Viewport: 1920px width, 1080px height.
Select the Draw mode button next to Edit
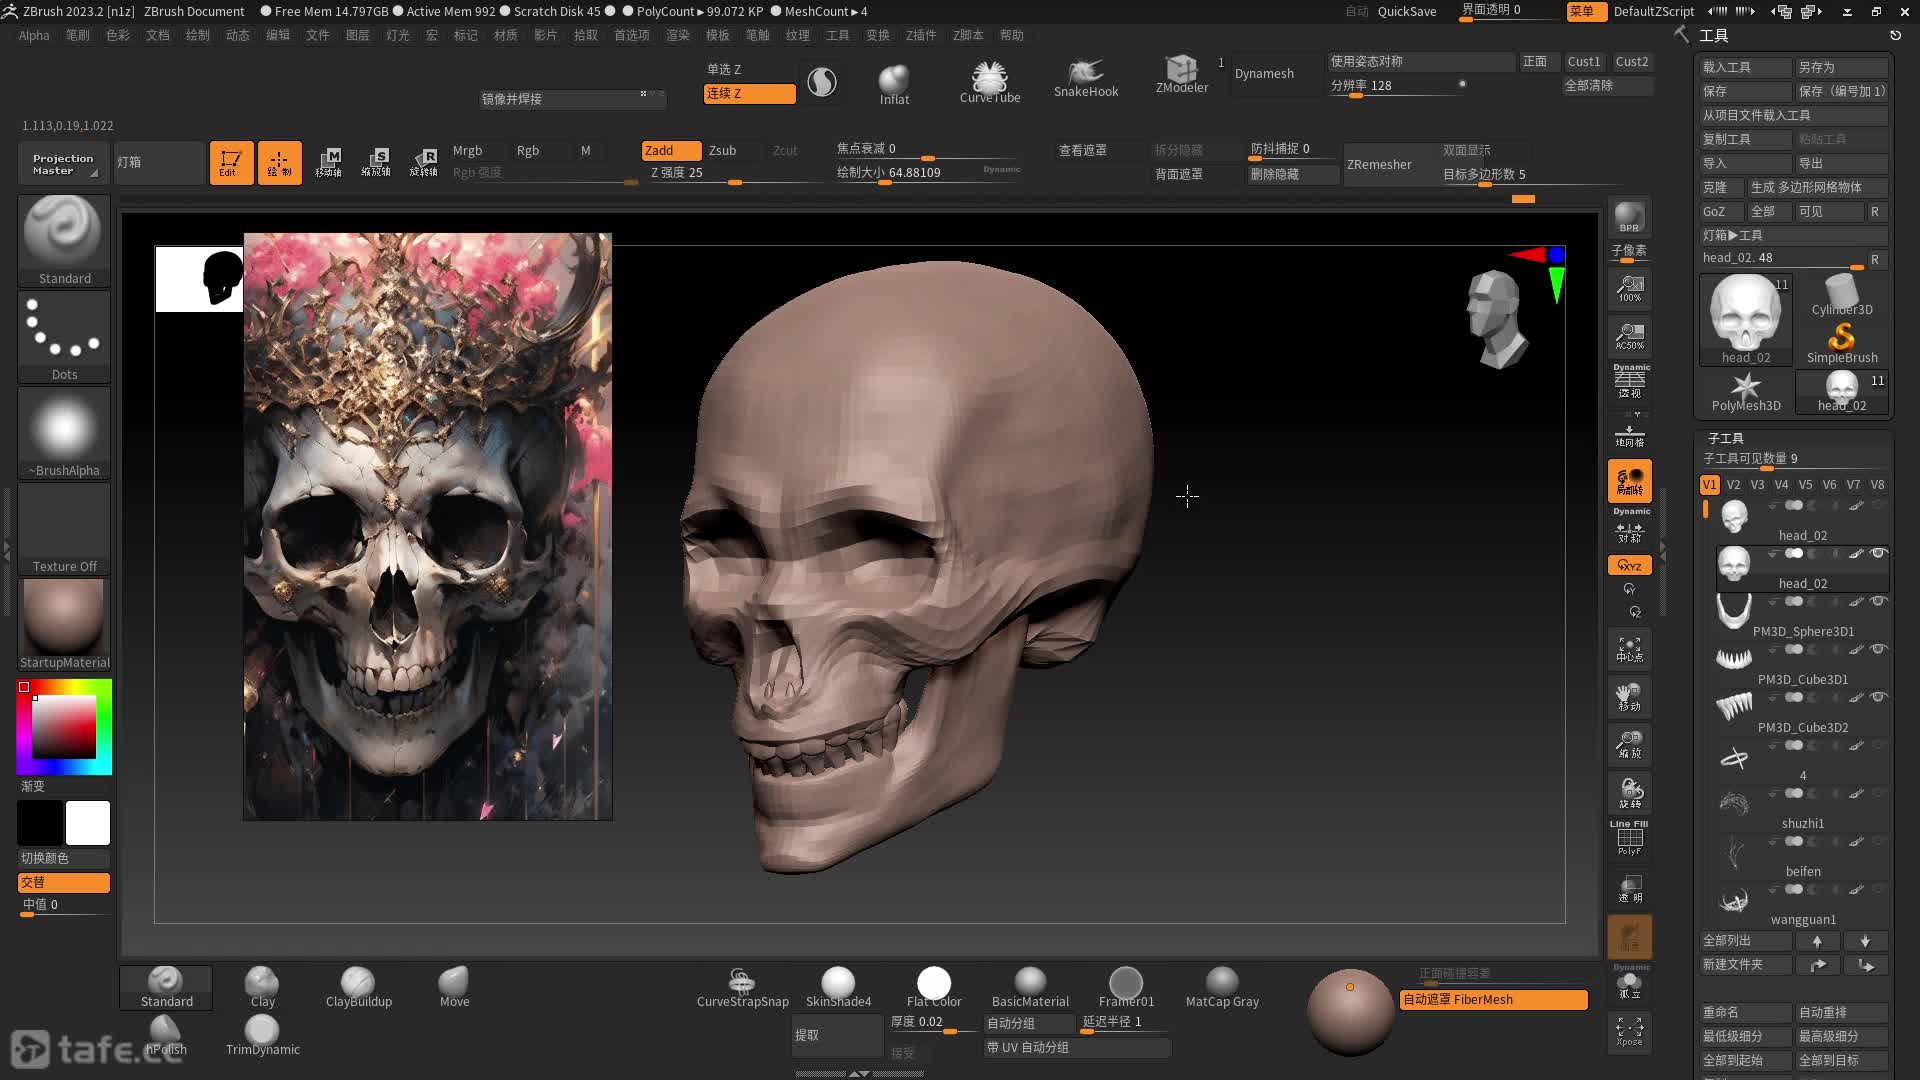coord(279,162)
